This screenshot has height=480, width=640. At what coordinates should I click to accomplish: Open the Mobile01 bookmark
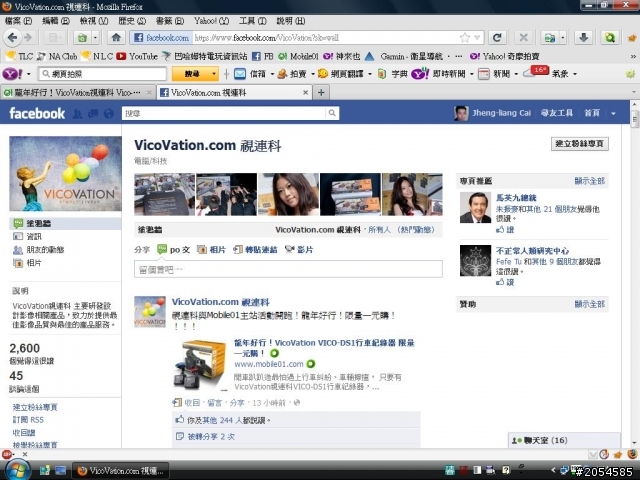[298, 56]
